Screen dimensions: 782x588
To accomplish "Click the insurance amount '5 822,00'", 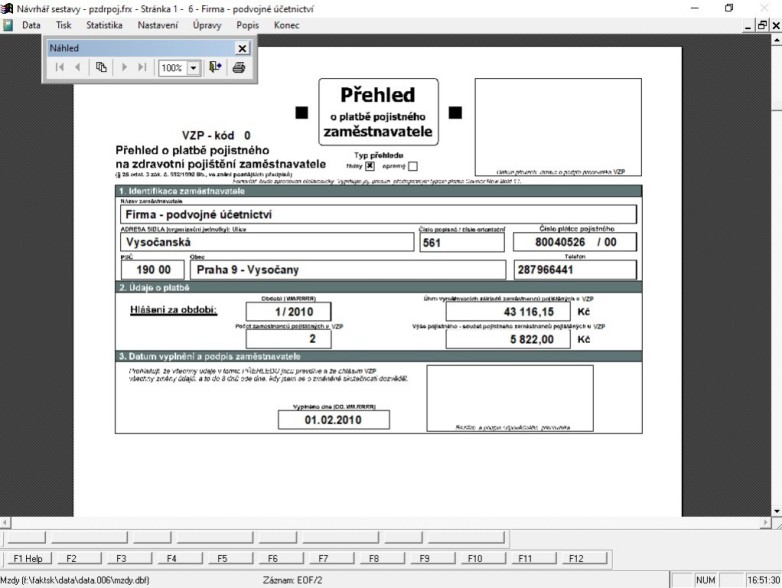I will coord(508,339).
